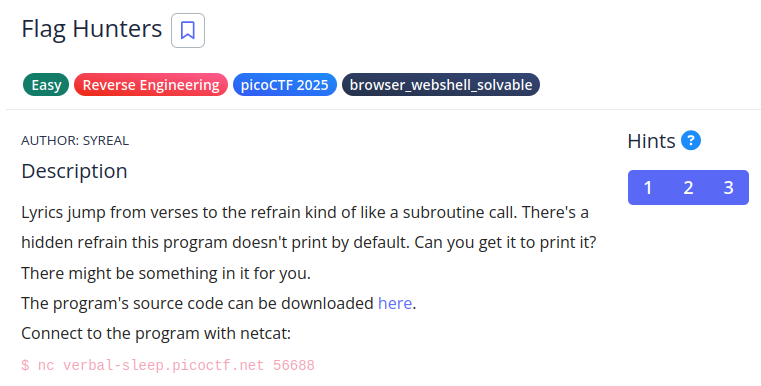Reveal hint number 3
The image size is (761, 386).
(728, 187)
